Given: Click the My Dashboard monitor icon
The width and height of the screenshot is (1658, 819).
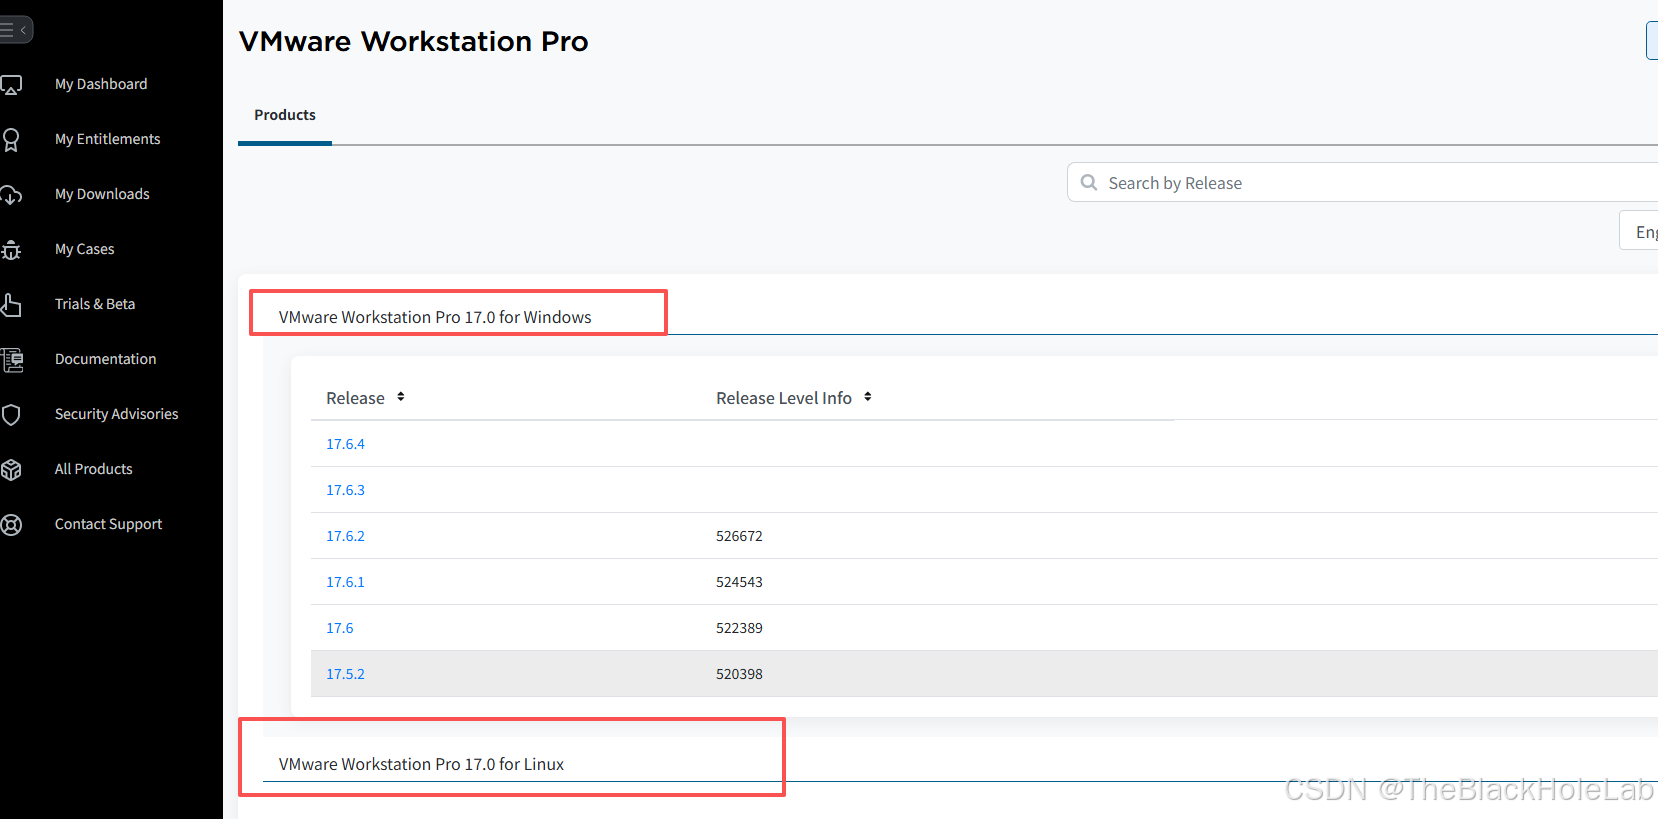Looking at the screenshot, I should (x=11, y=85).
